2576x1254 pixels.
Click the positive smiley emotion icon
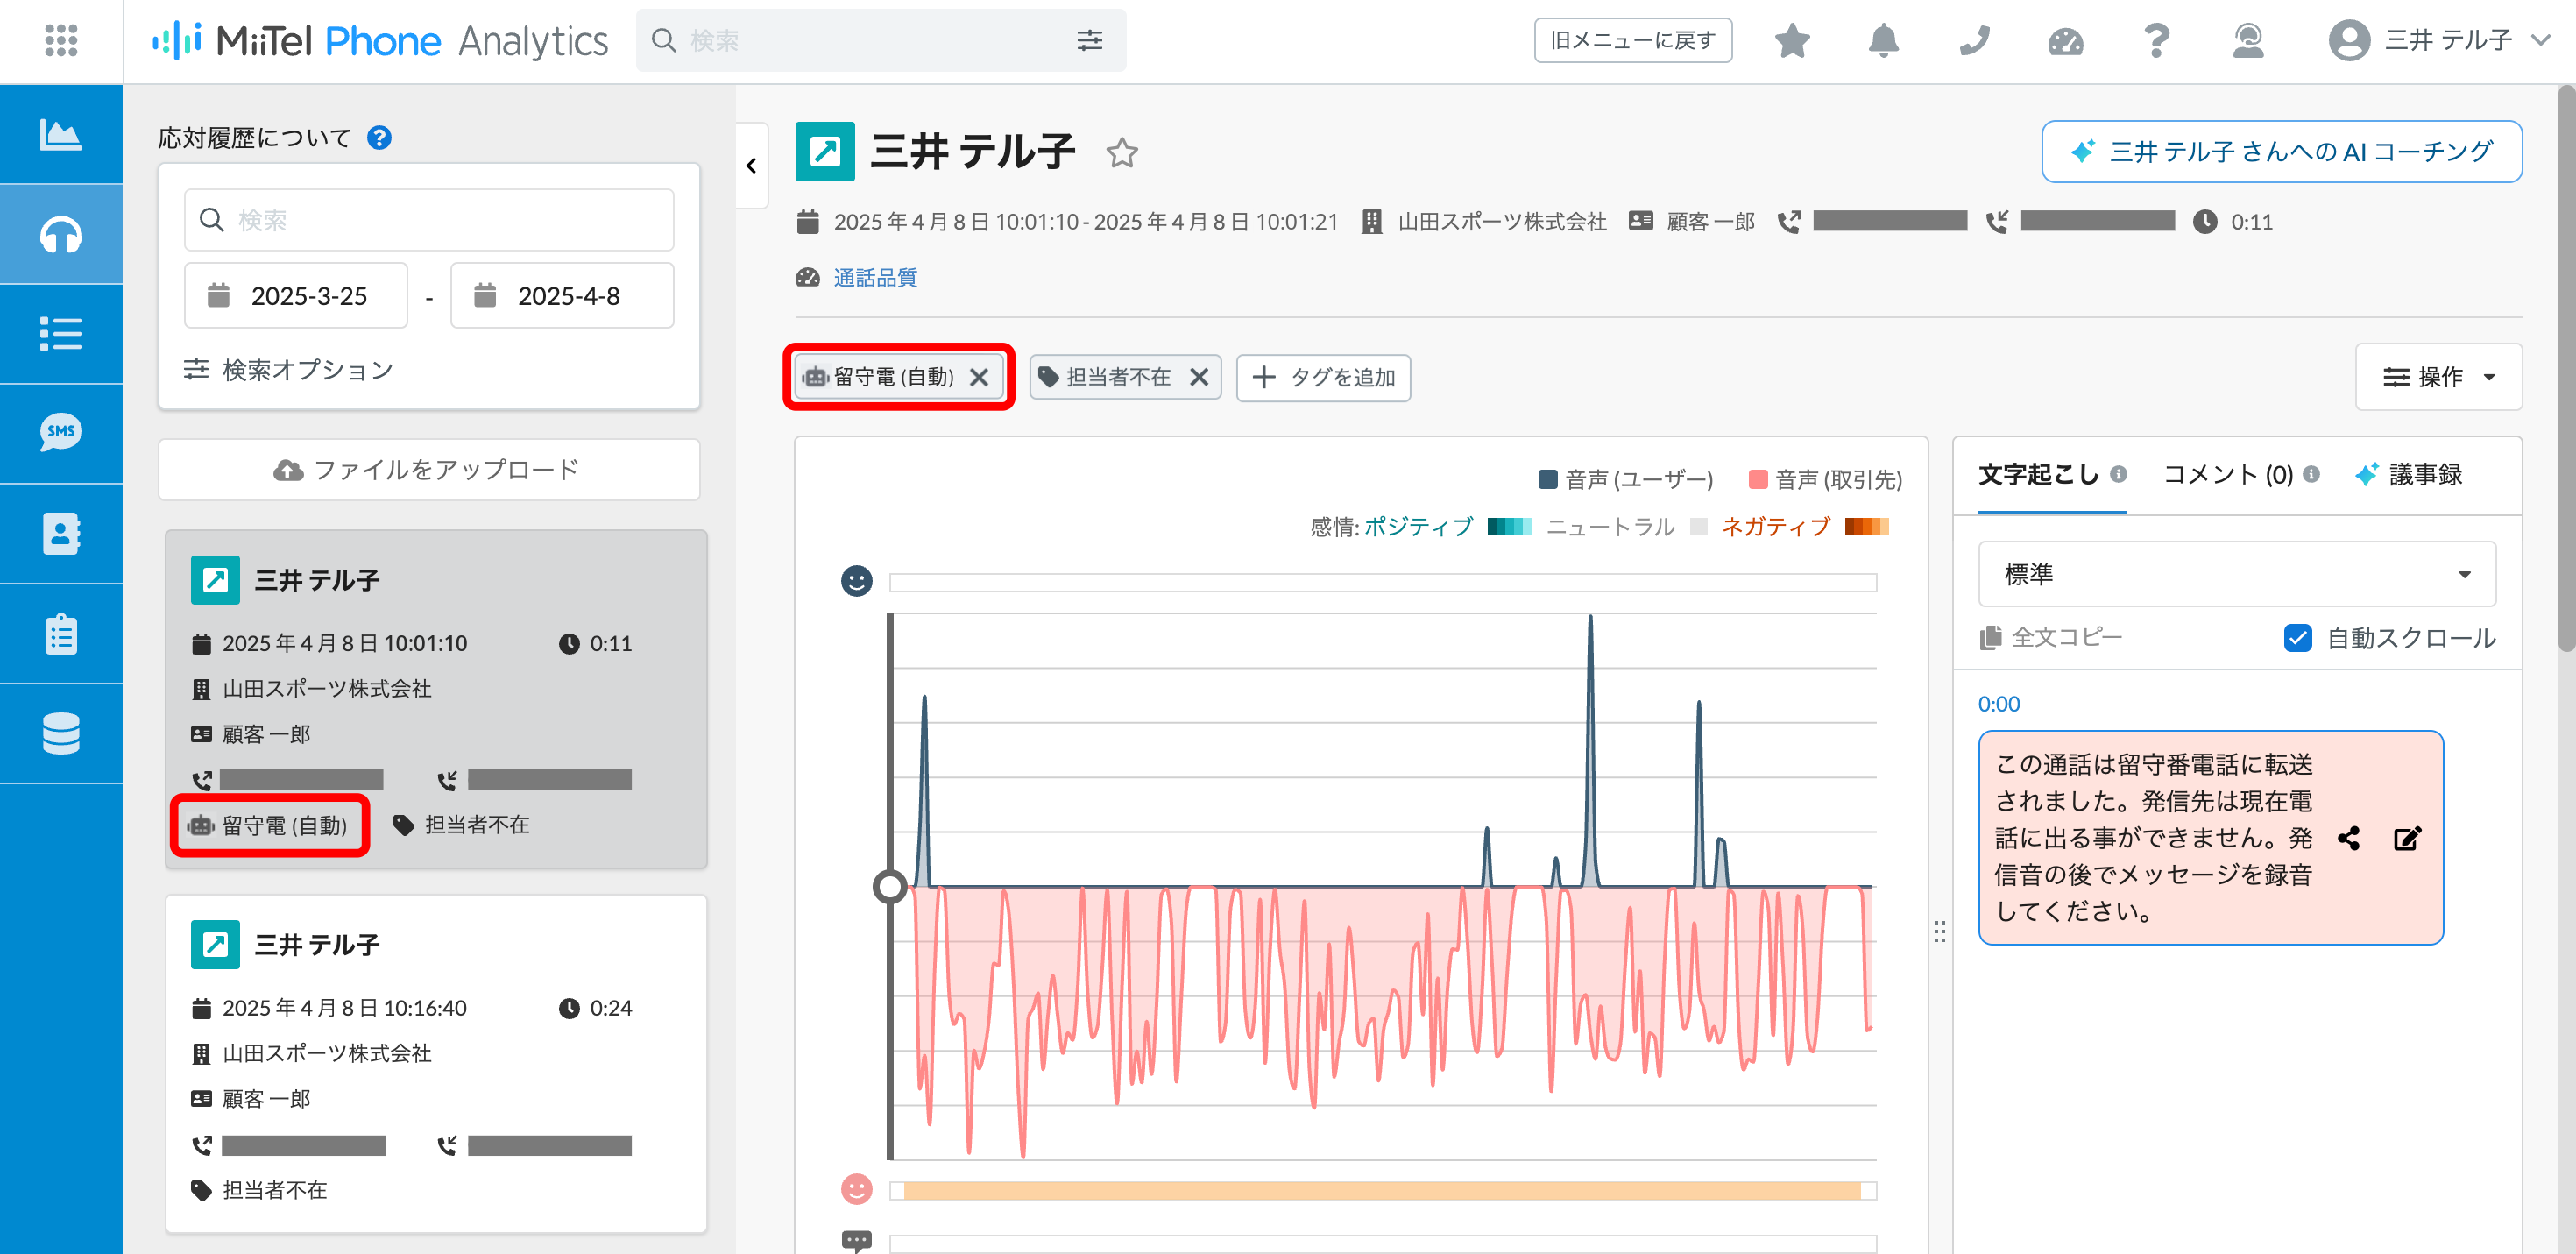coord(856,581)
